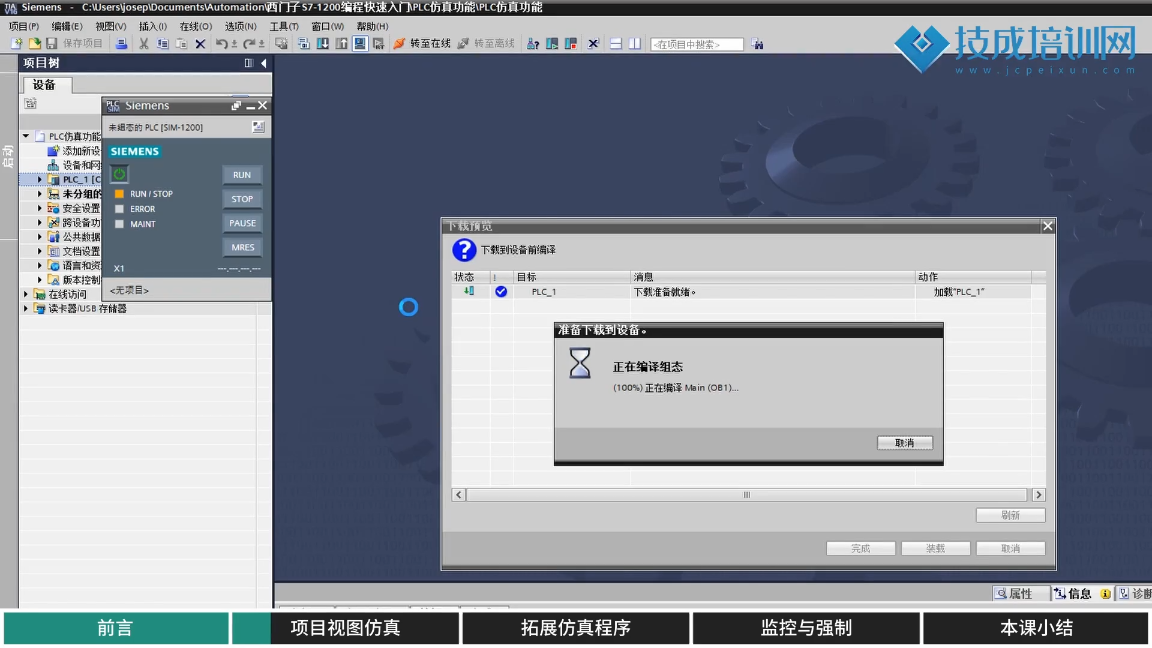
Task: Click the New project toolbar icon
Action: click(x=16, y=44)
